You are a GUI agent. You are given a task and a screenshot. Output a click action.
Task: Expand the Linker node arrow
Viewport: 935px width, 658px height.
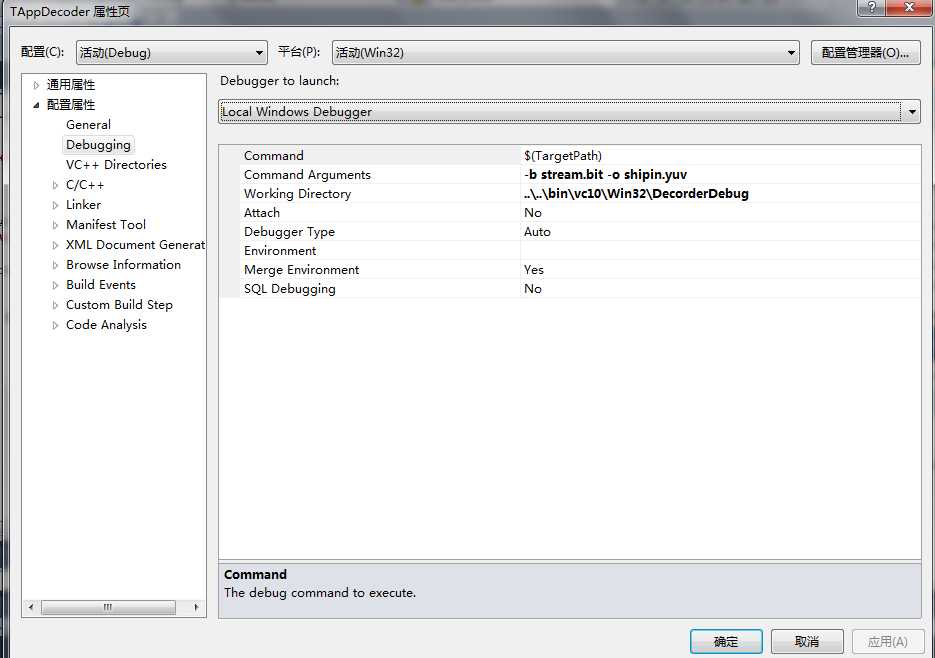[x=55, y=205]
